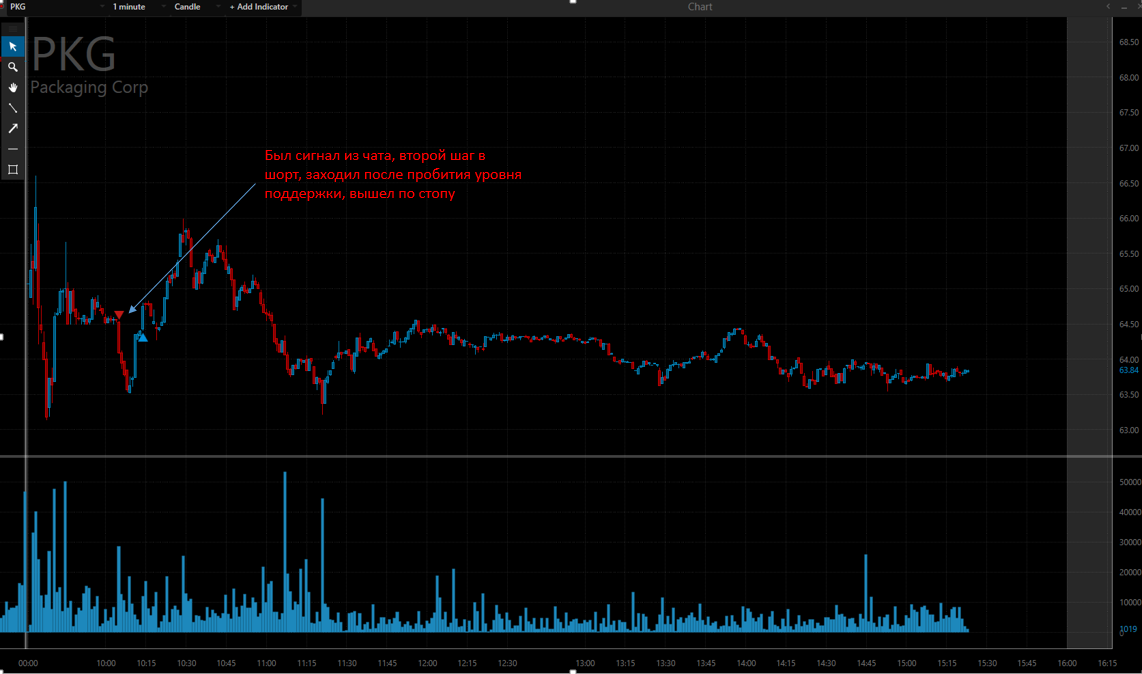1142x674 pixels.
Task: Click the 10000 volume axis label
Action: point(1130,602)
